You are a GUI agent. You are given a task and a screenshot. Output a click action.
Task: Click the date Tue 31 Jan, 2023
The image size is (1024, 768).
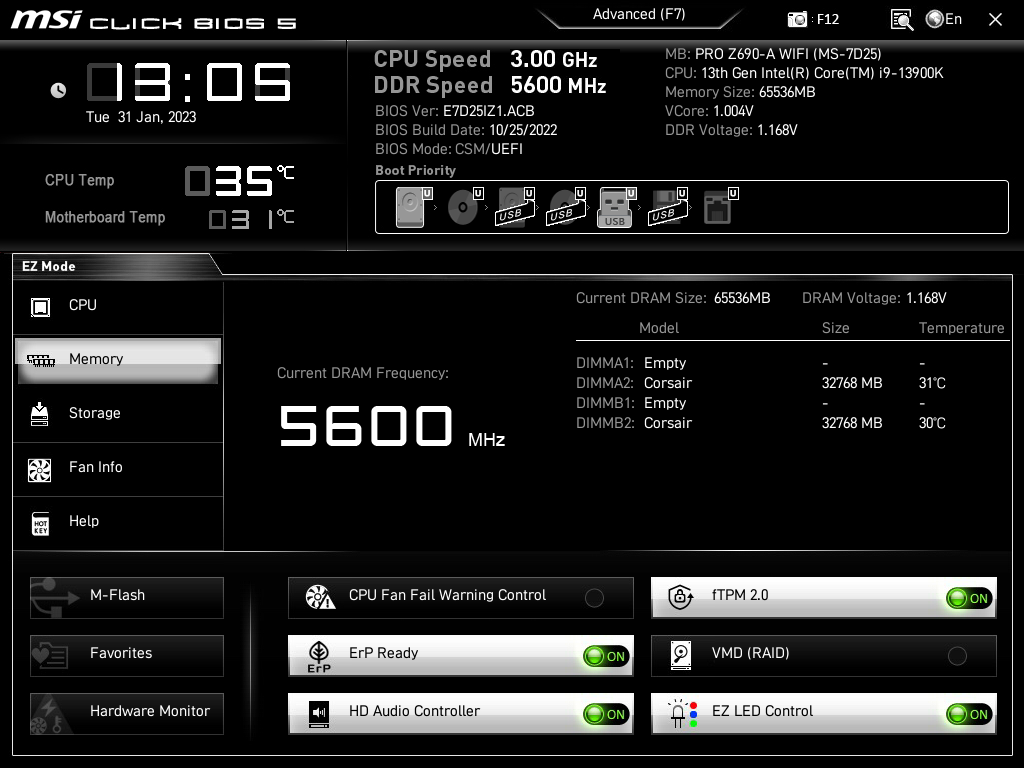(x=141, y=117)
